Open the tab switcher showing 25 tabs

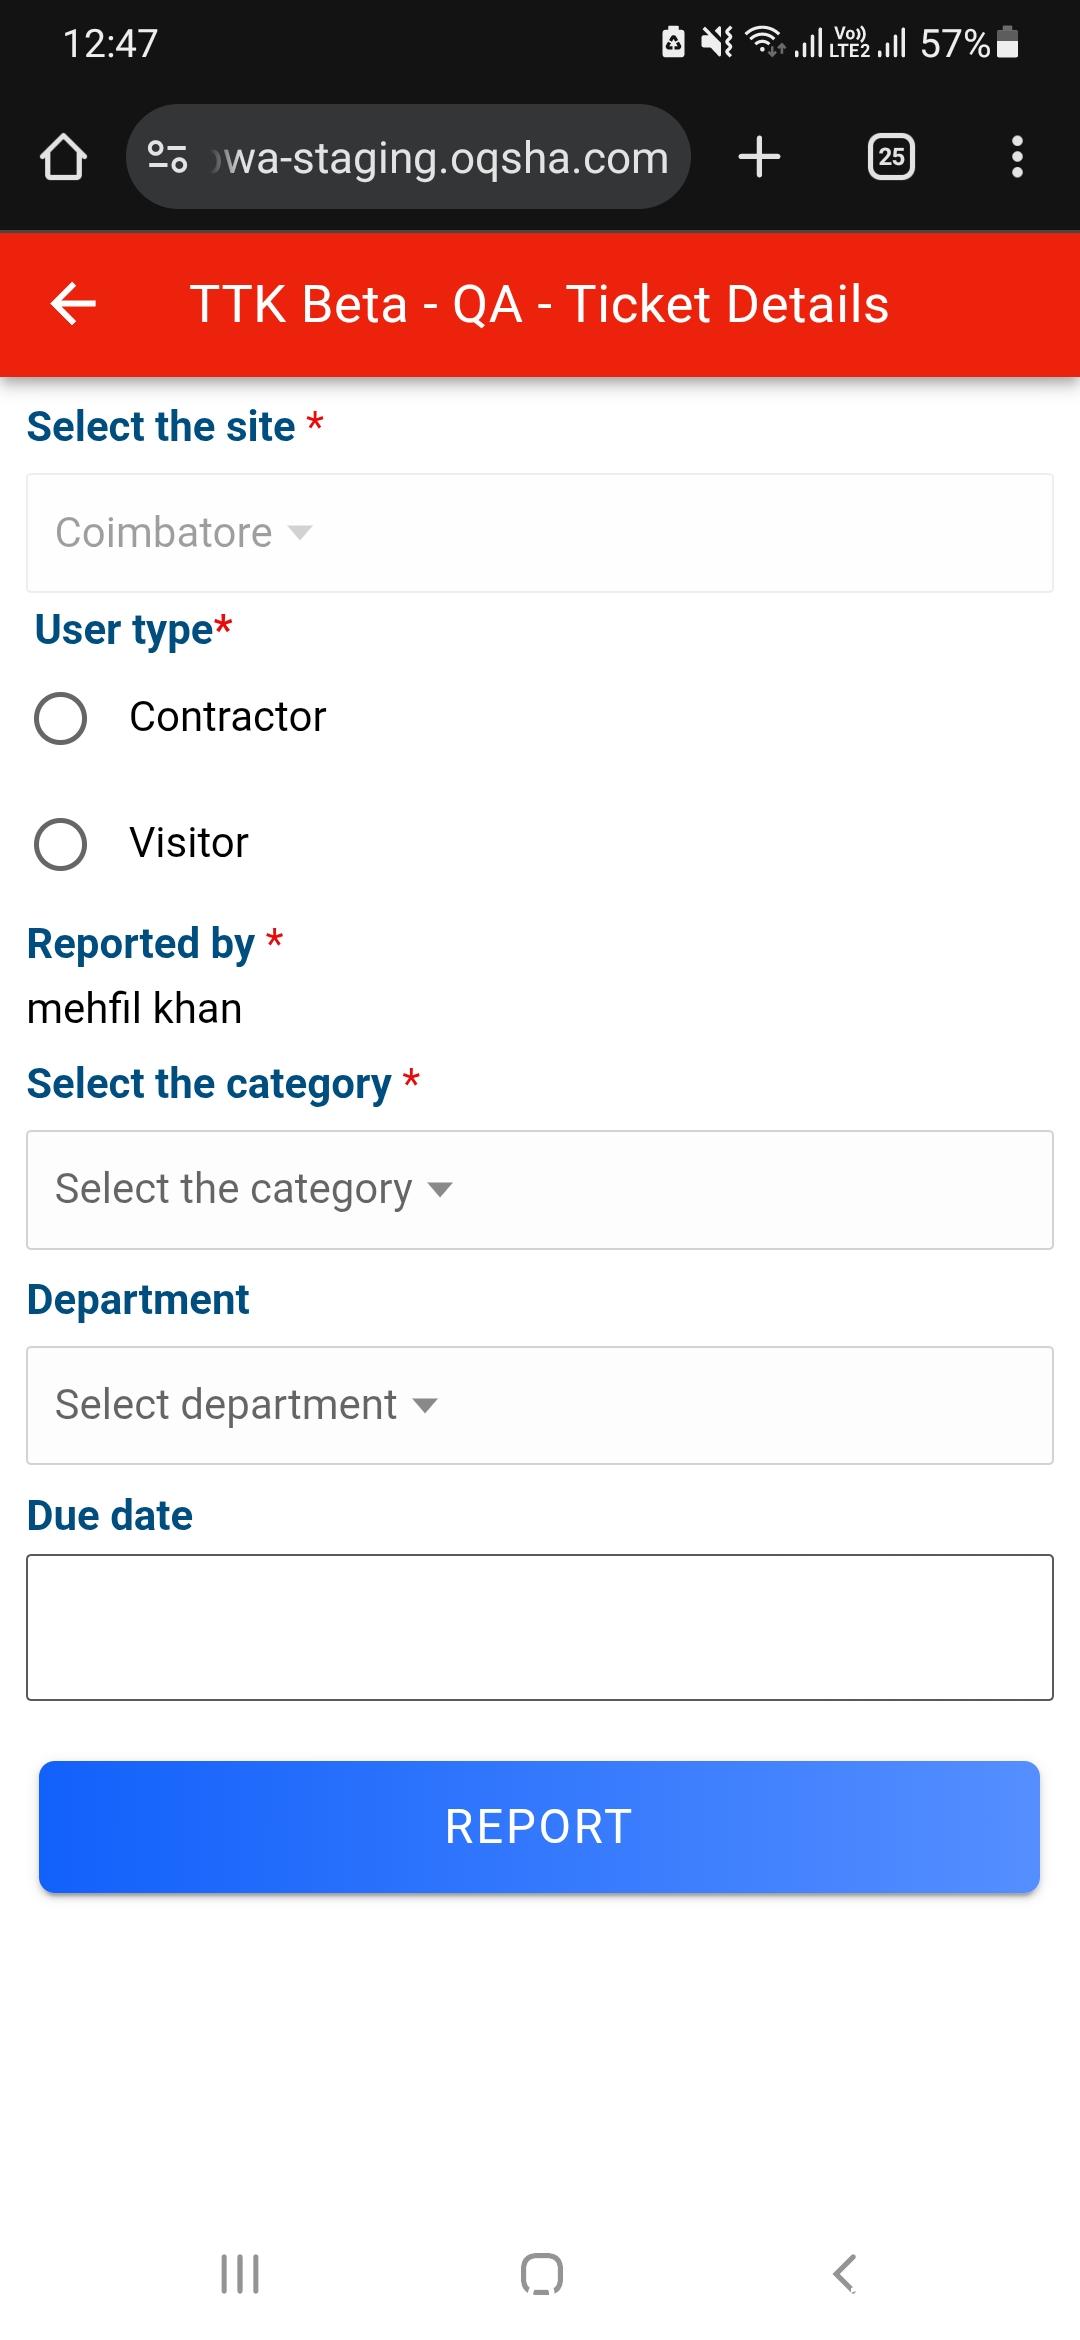891,157
